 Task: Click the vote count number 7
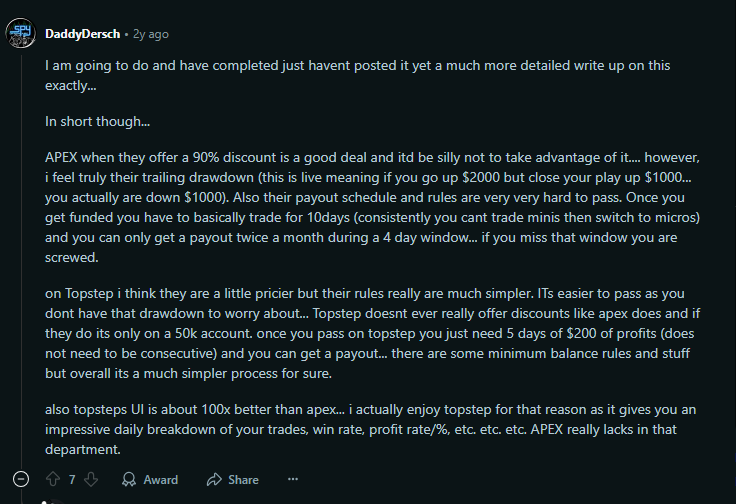point(72,480)
